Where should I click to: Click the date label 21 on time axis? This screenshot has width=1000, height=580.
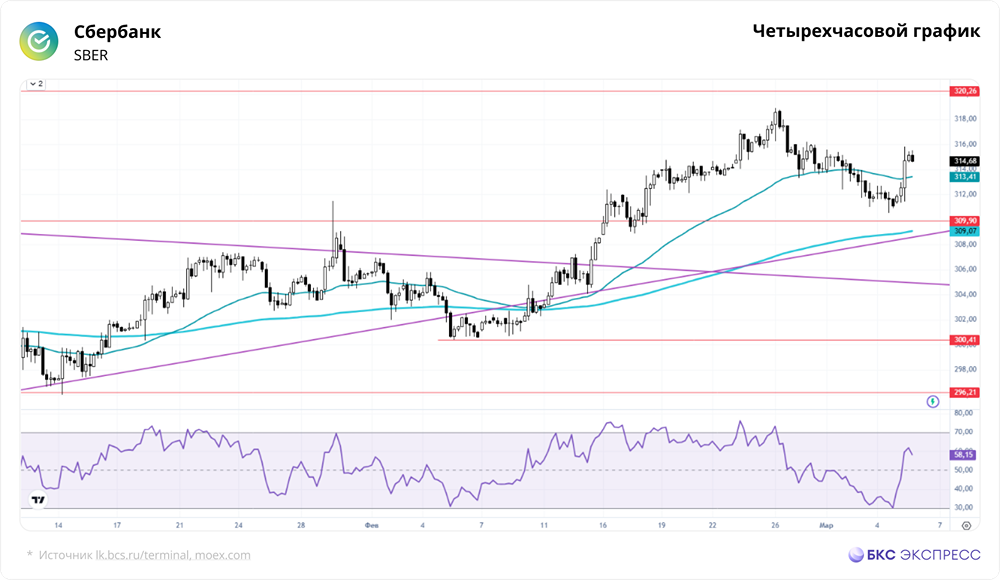(179, 526)
